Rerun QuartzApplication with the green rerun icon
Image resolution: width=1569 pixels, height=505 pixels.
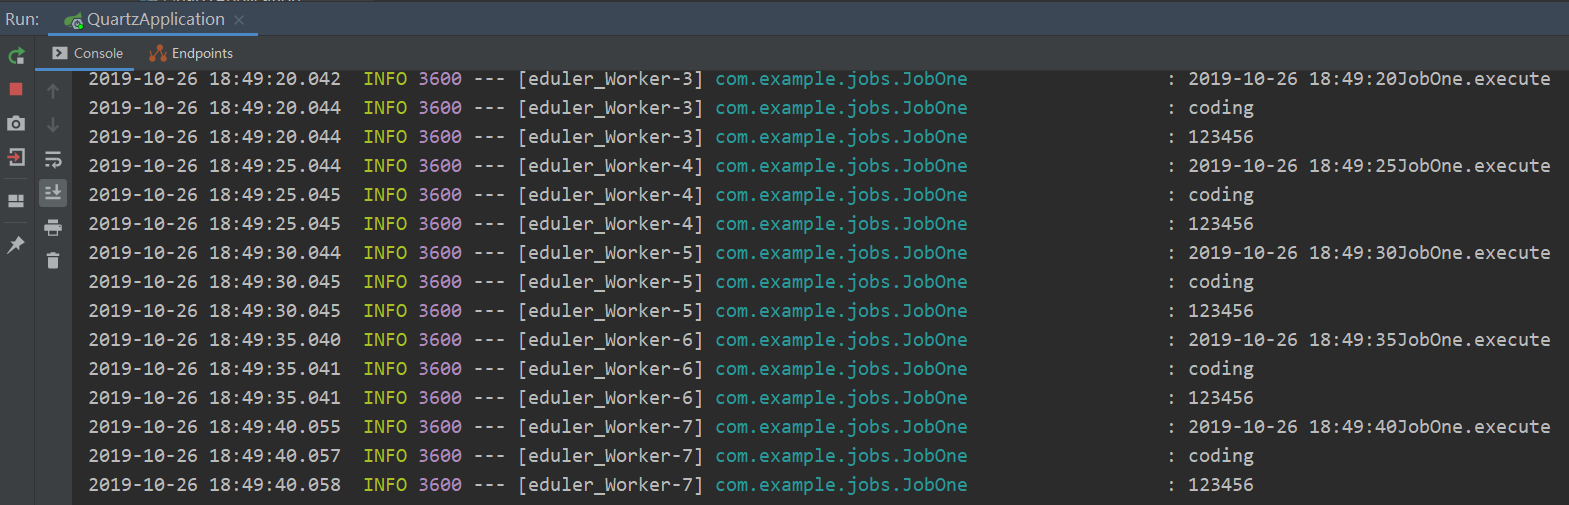pyautogui.click(x=16, y=56)
